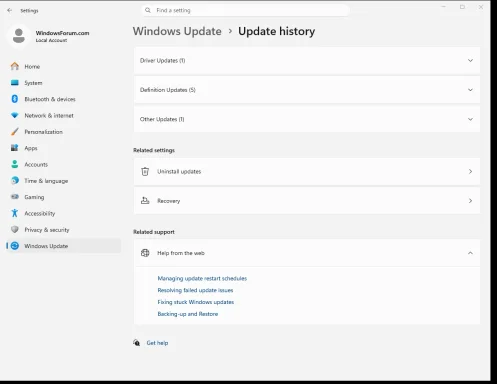This screenshot has width=497, height=384.
Task: Click Windows Update breadcrumb
Action: [177, 31]
